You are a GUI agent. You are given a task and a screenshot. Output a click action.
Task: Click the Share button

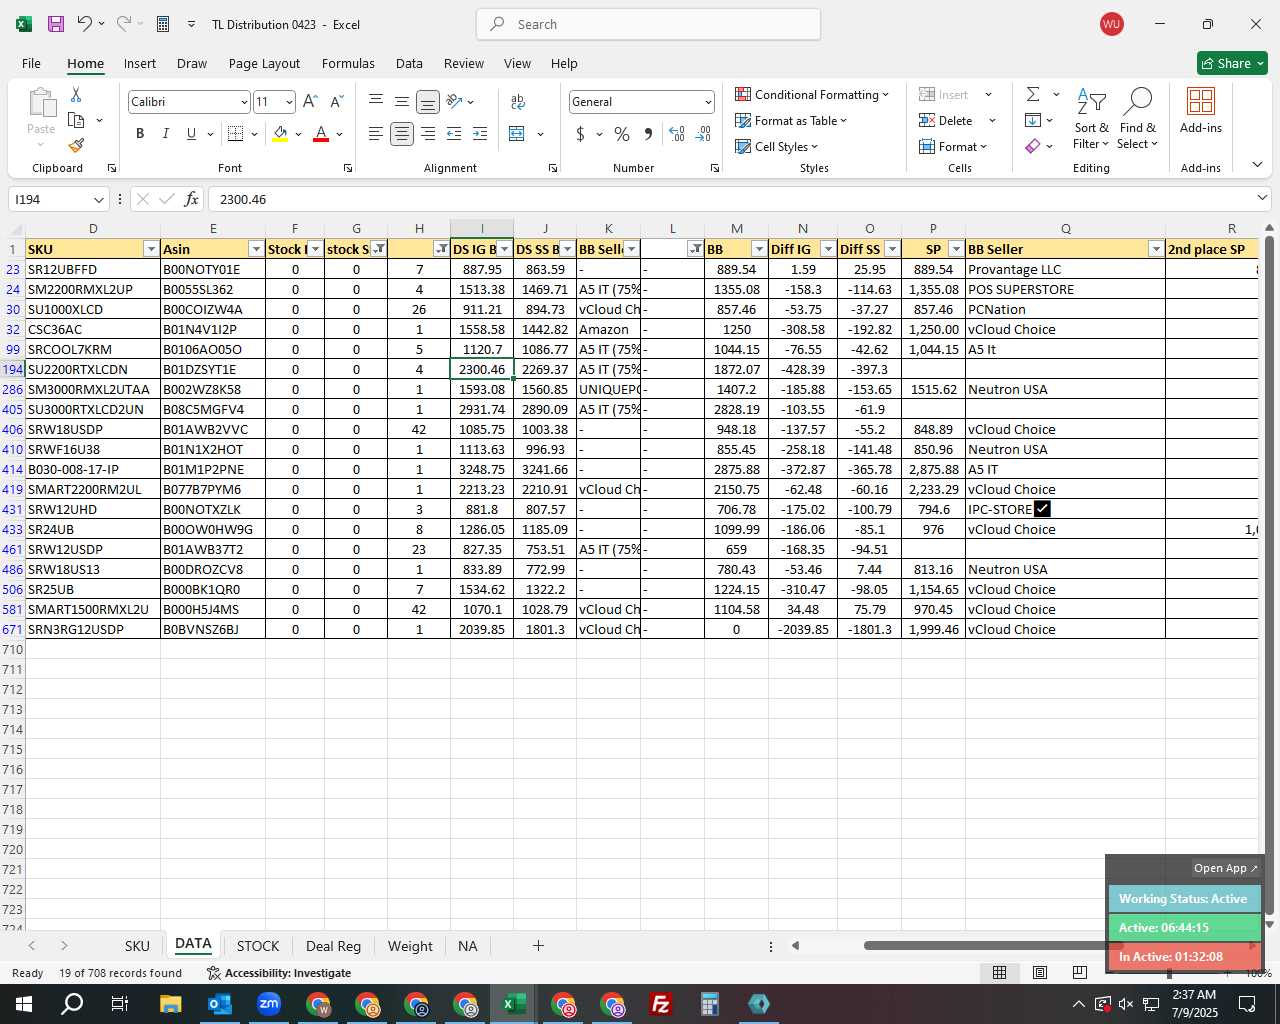[1232, 63]
